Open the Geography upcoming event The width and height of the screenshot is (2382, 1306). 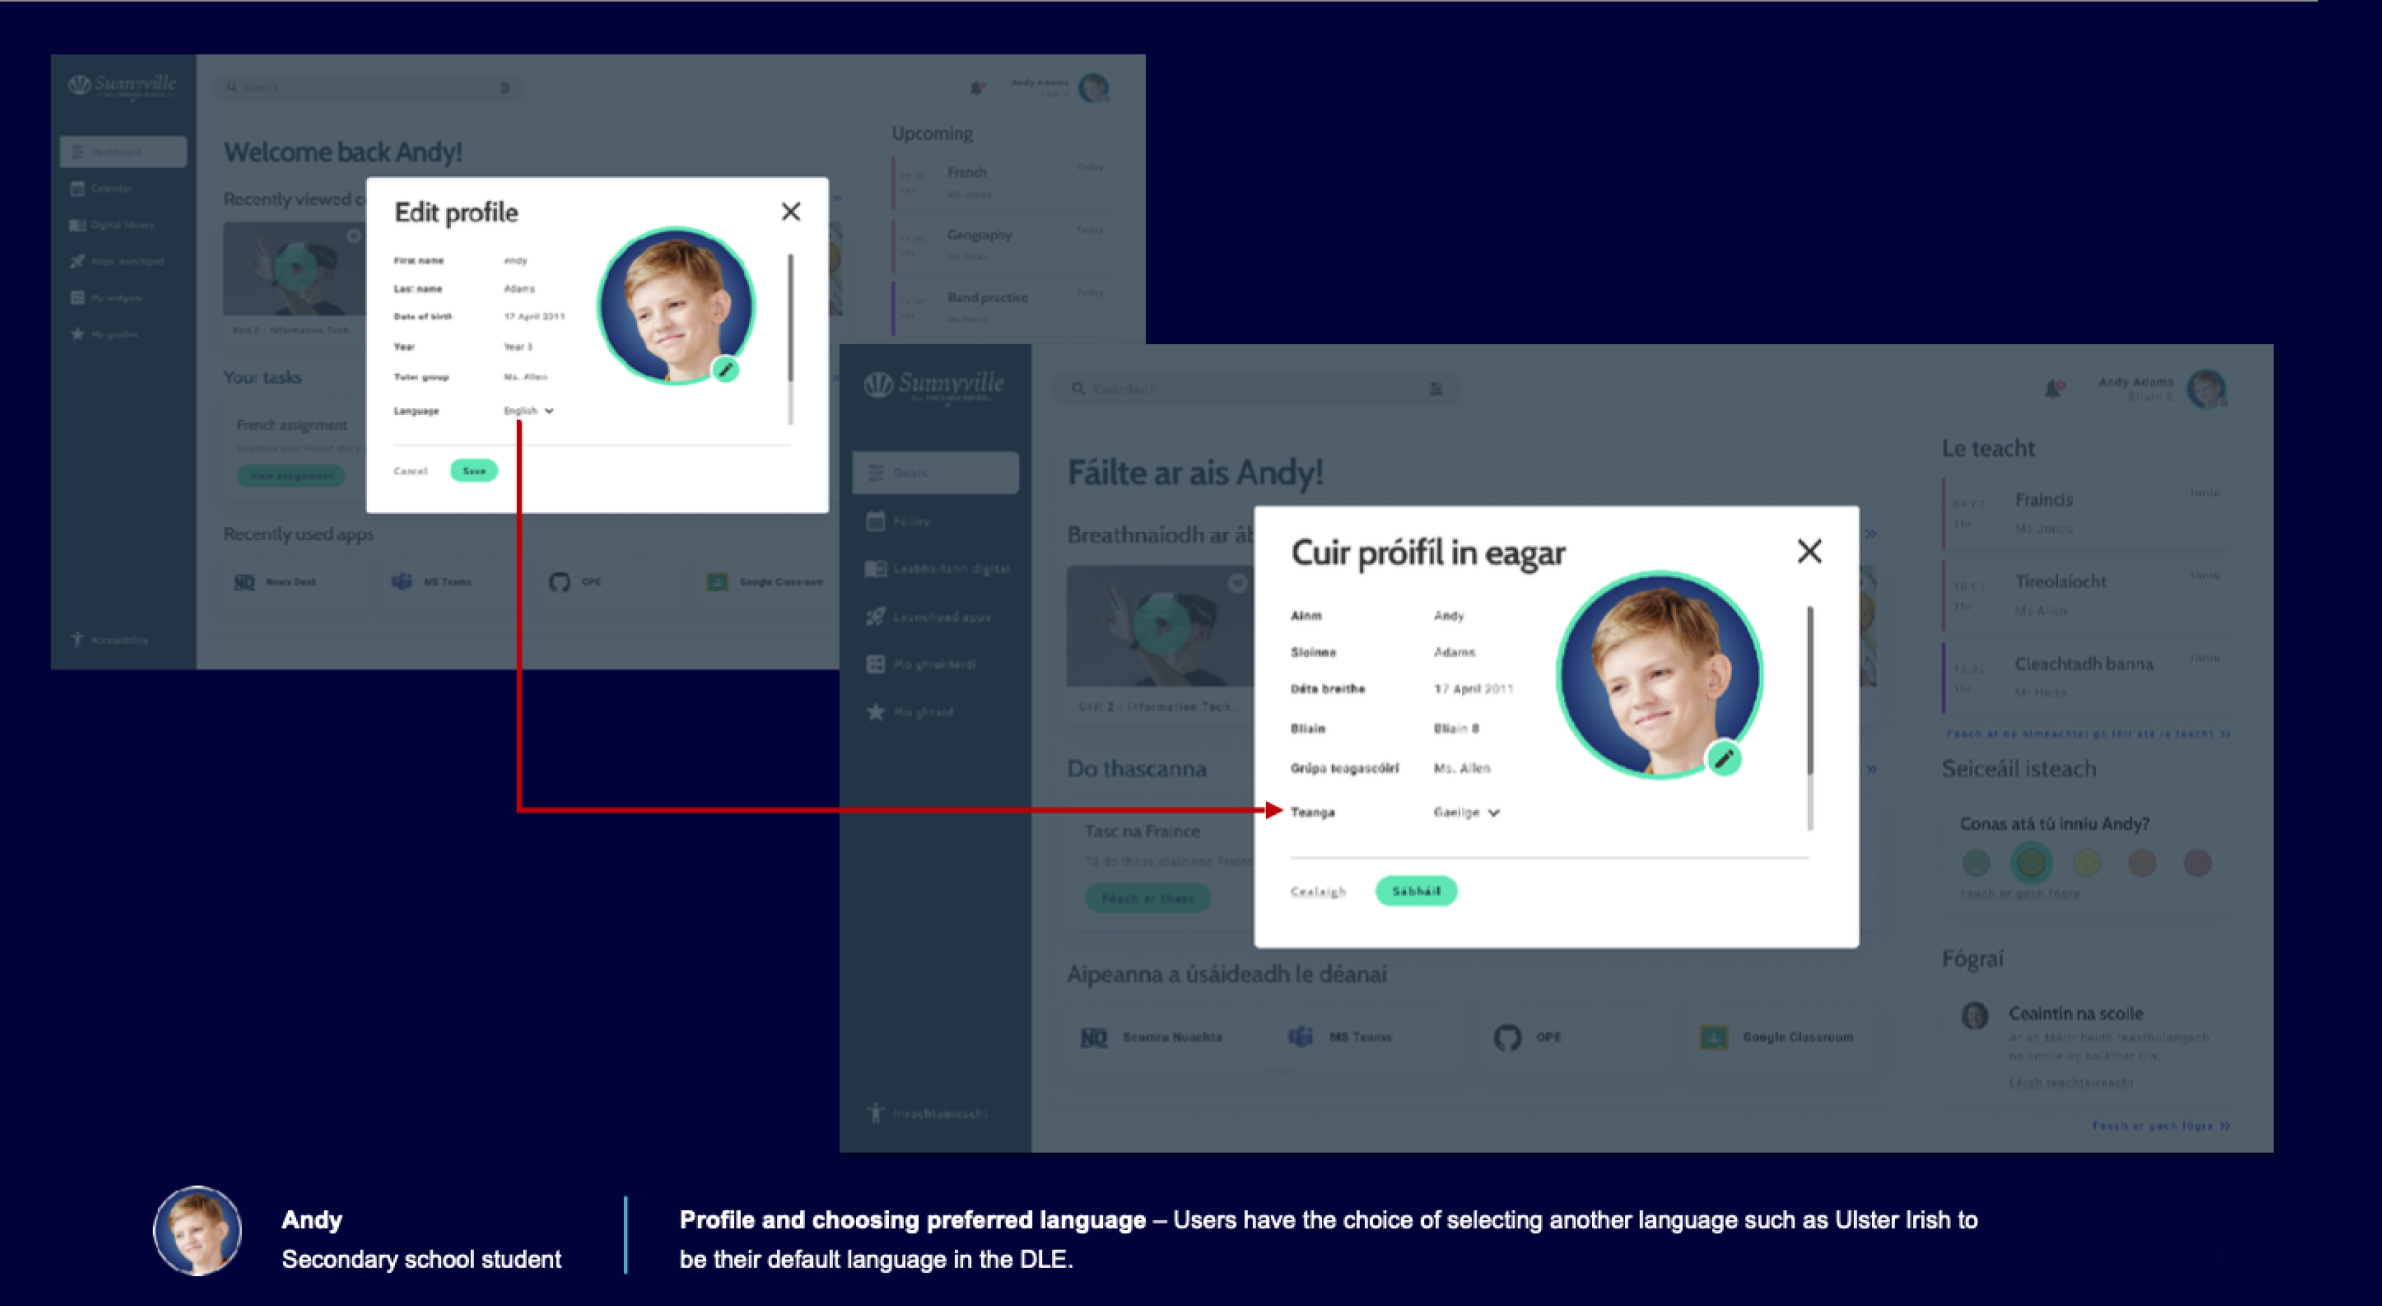(1001, 244)
